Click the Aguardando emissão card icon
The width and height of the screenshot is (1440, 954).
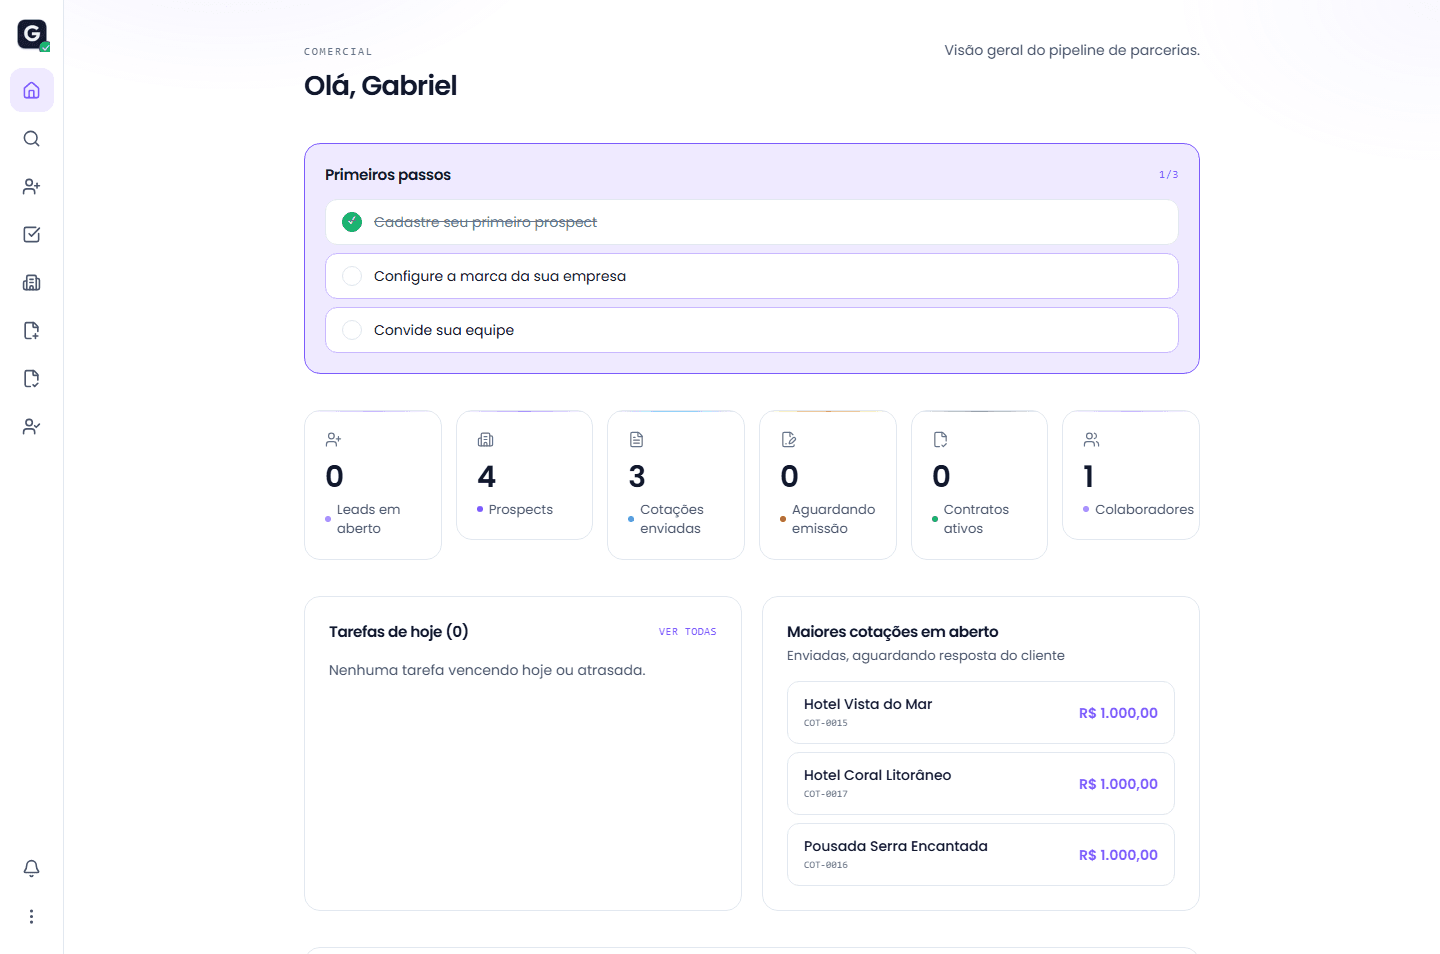tap(789, 440)
